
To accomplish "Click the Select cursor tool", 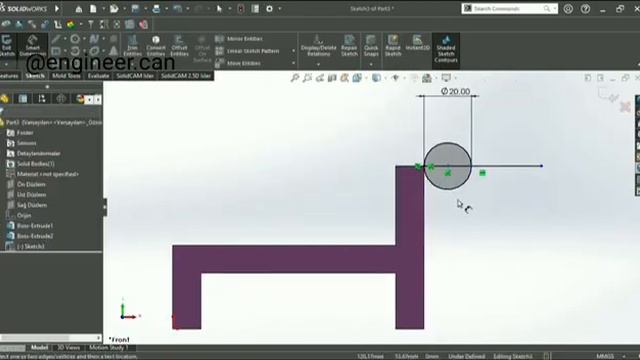I will (219, 9).
